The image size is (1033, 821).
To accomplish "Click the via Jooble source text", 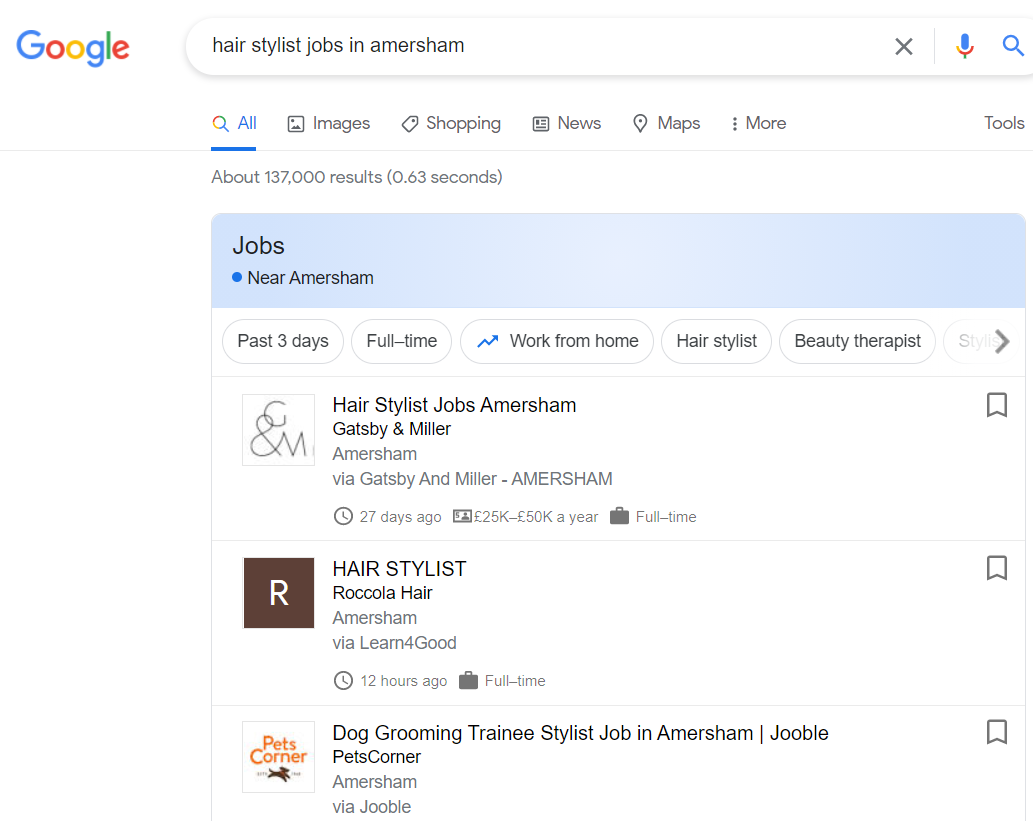I will pos(372,807).
